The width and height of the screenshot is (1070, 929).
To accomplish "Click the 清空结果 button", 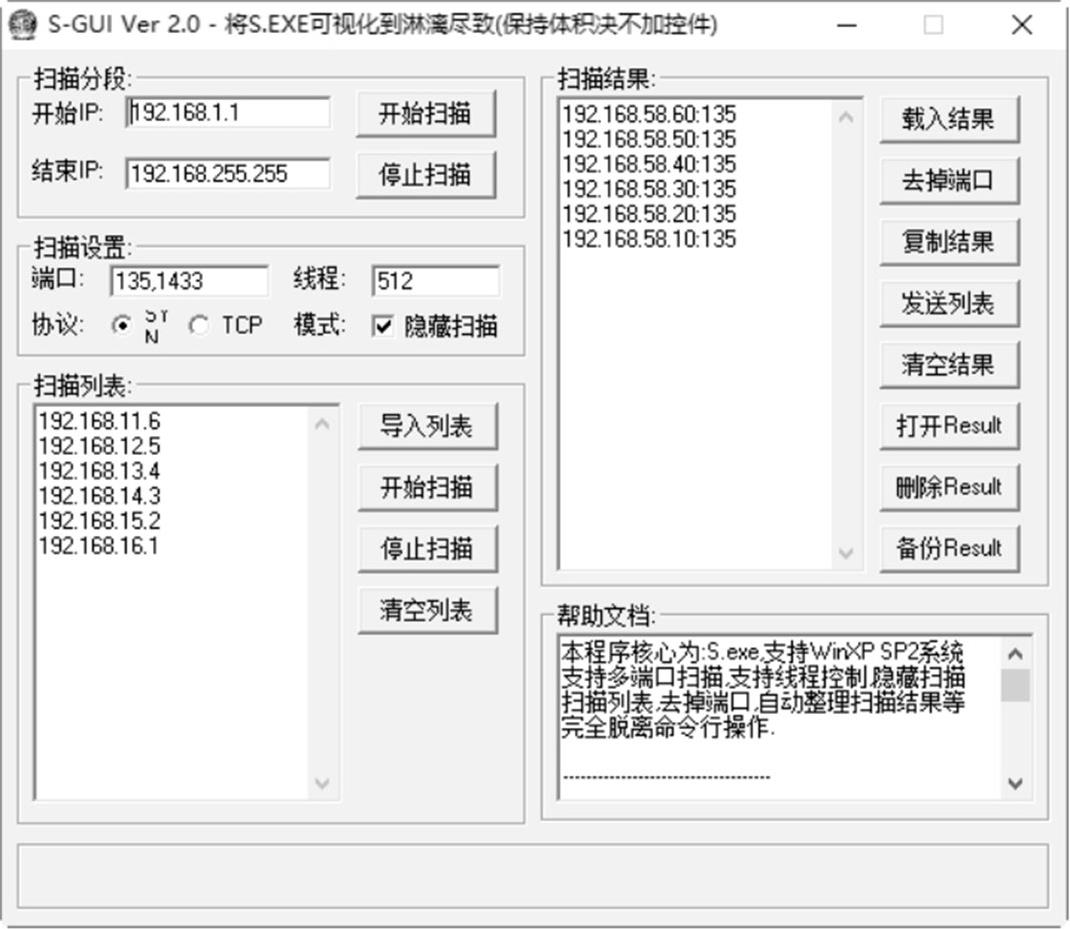I will click(949, 365).
